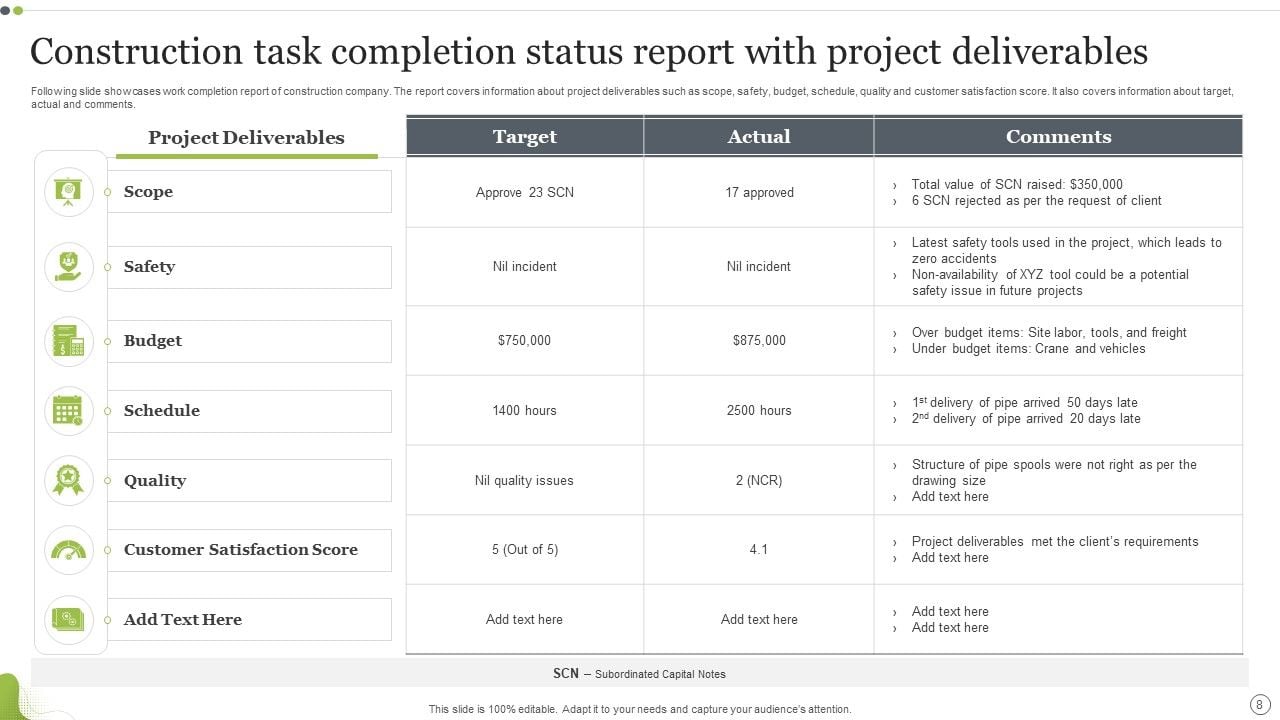Click the '5 (Out of 5)' target cell

[x=525, y=549]
